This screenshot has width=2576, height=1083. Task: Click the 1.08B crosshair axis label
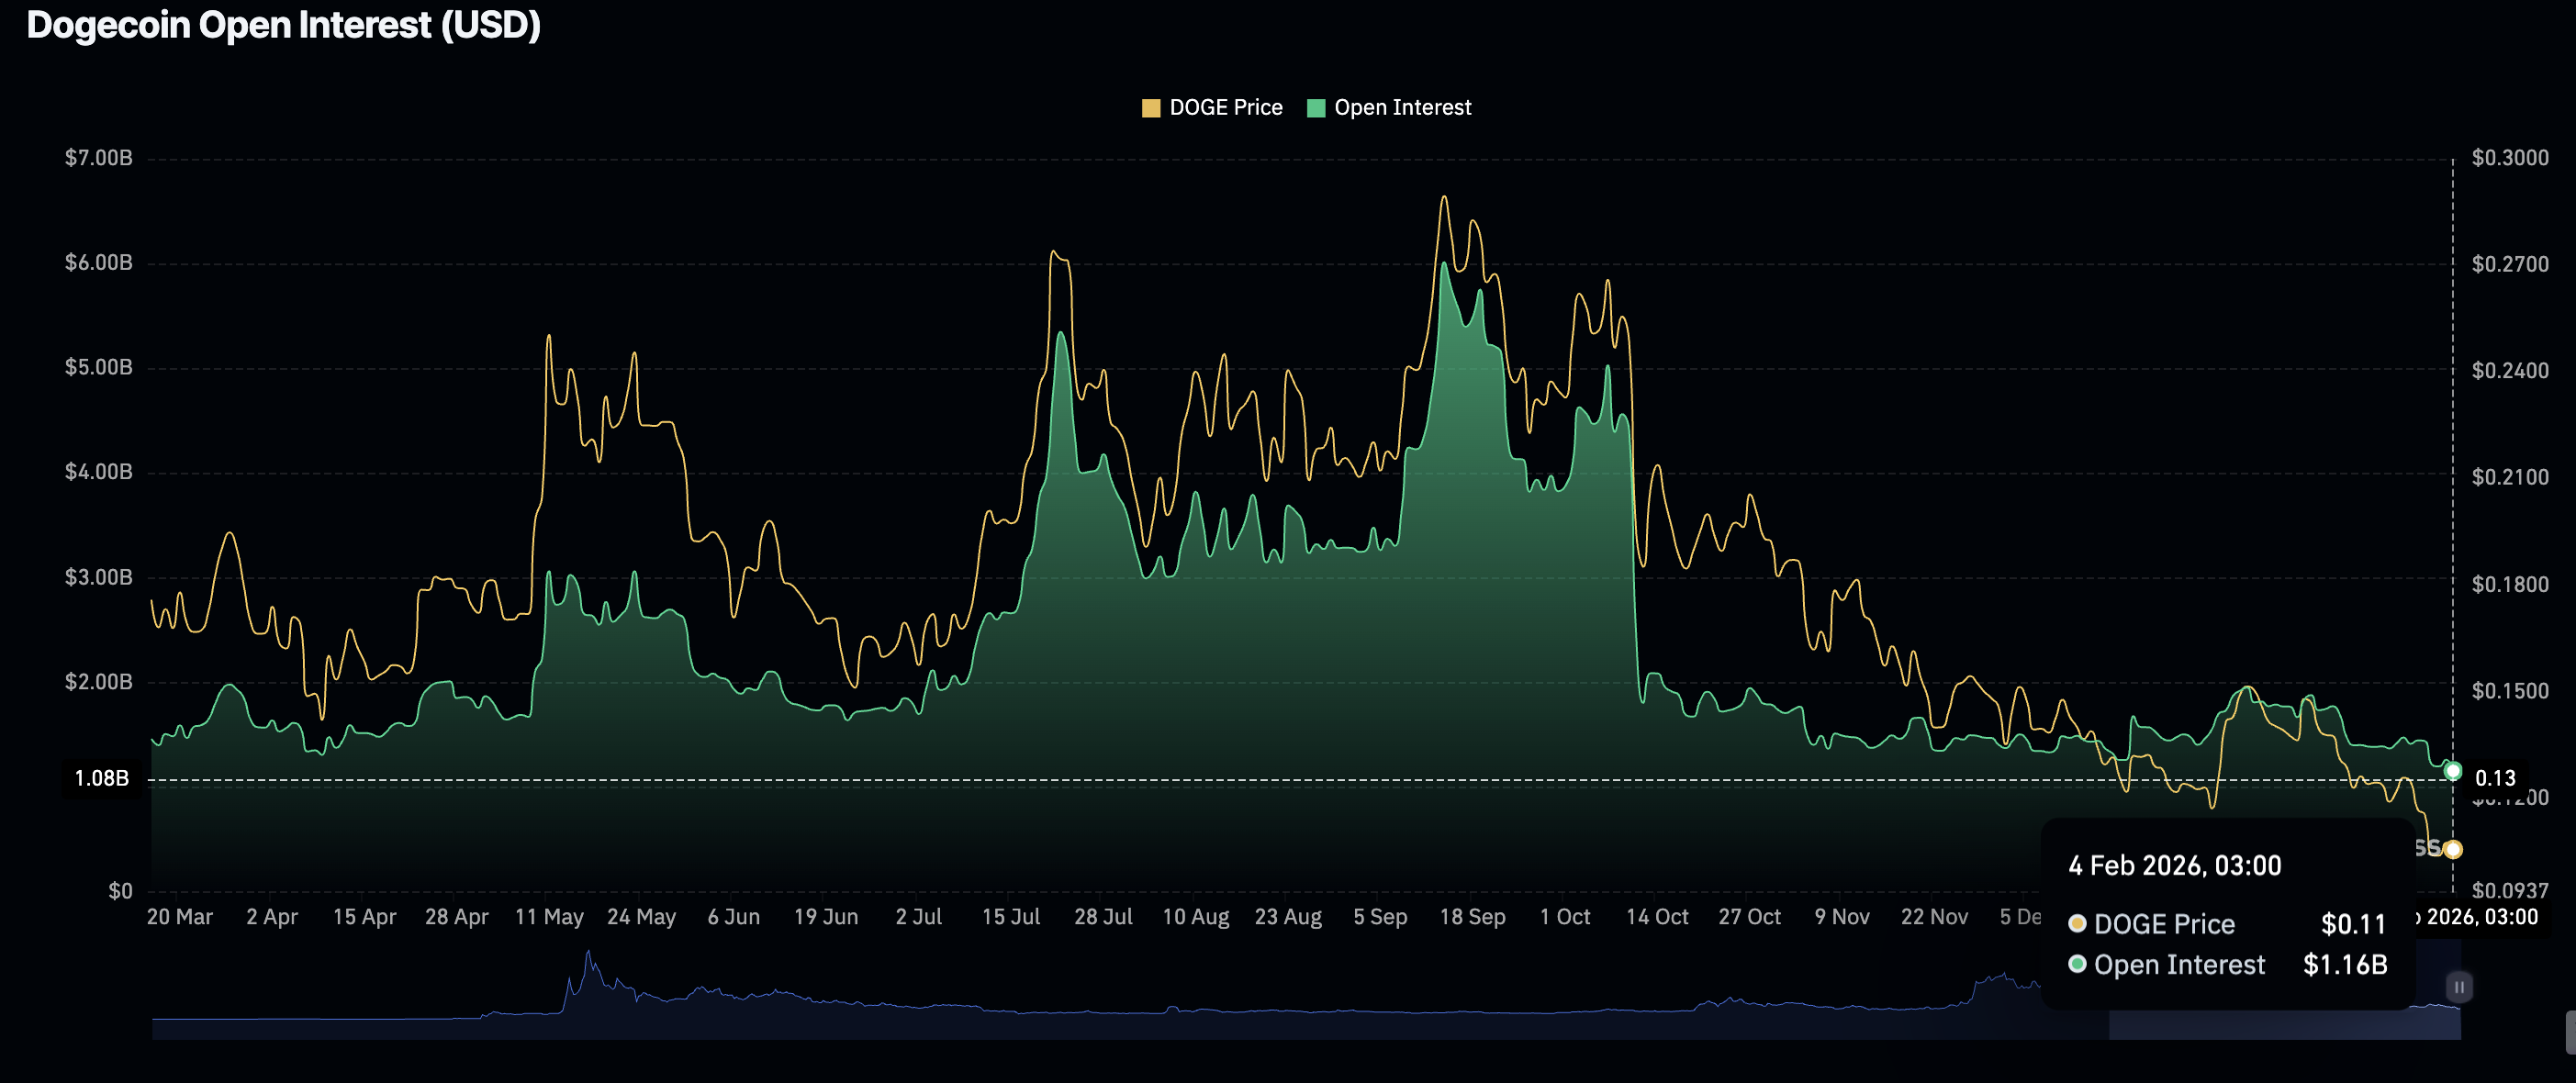(102, 778)
